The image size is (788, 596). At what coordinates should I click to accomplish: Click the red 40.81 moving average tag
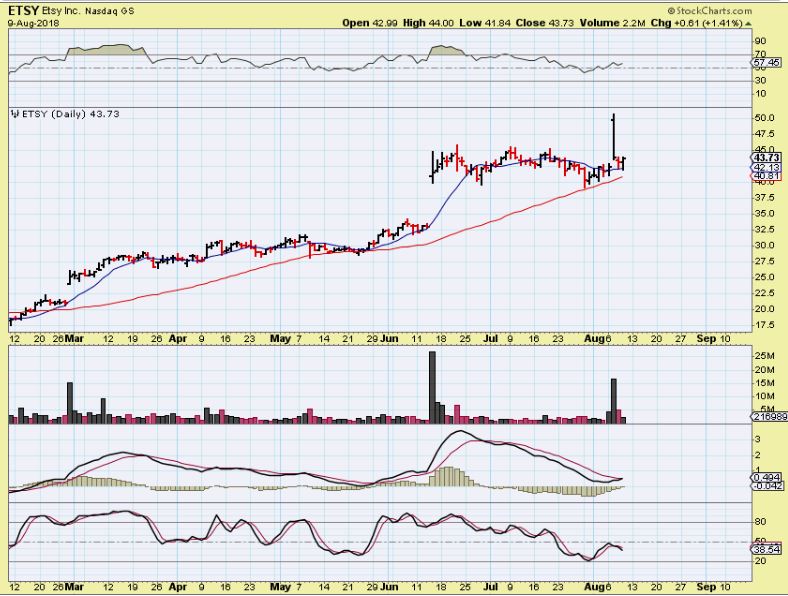[x=766, y=176]
